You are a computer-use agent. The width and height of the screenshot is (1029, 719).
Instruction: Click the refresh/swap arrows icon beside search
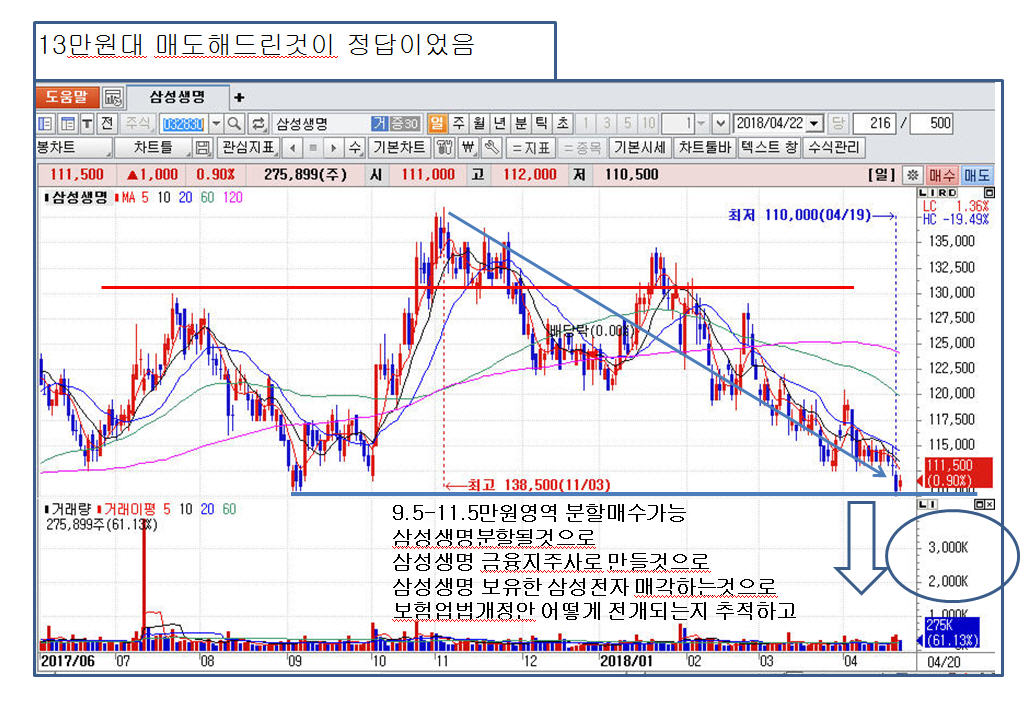(x=260, y=122)
